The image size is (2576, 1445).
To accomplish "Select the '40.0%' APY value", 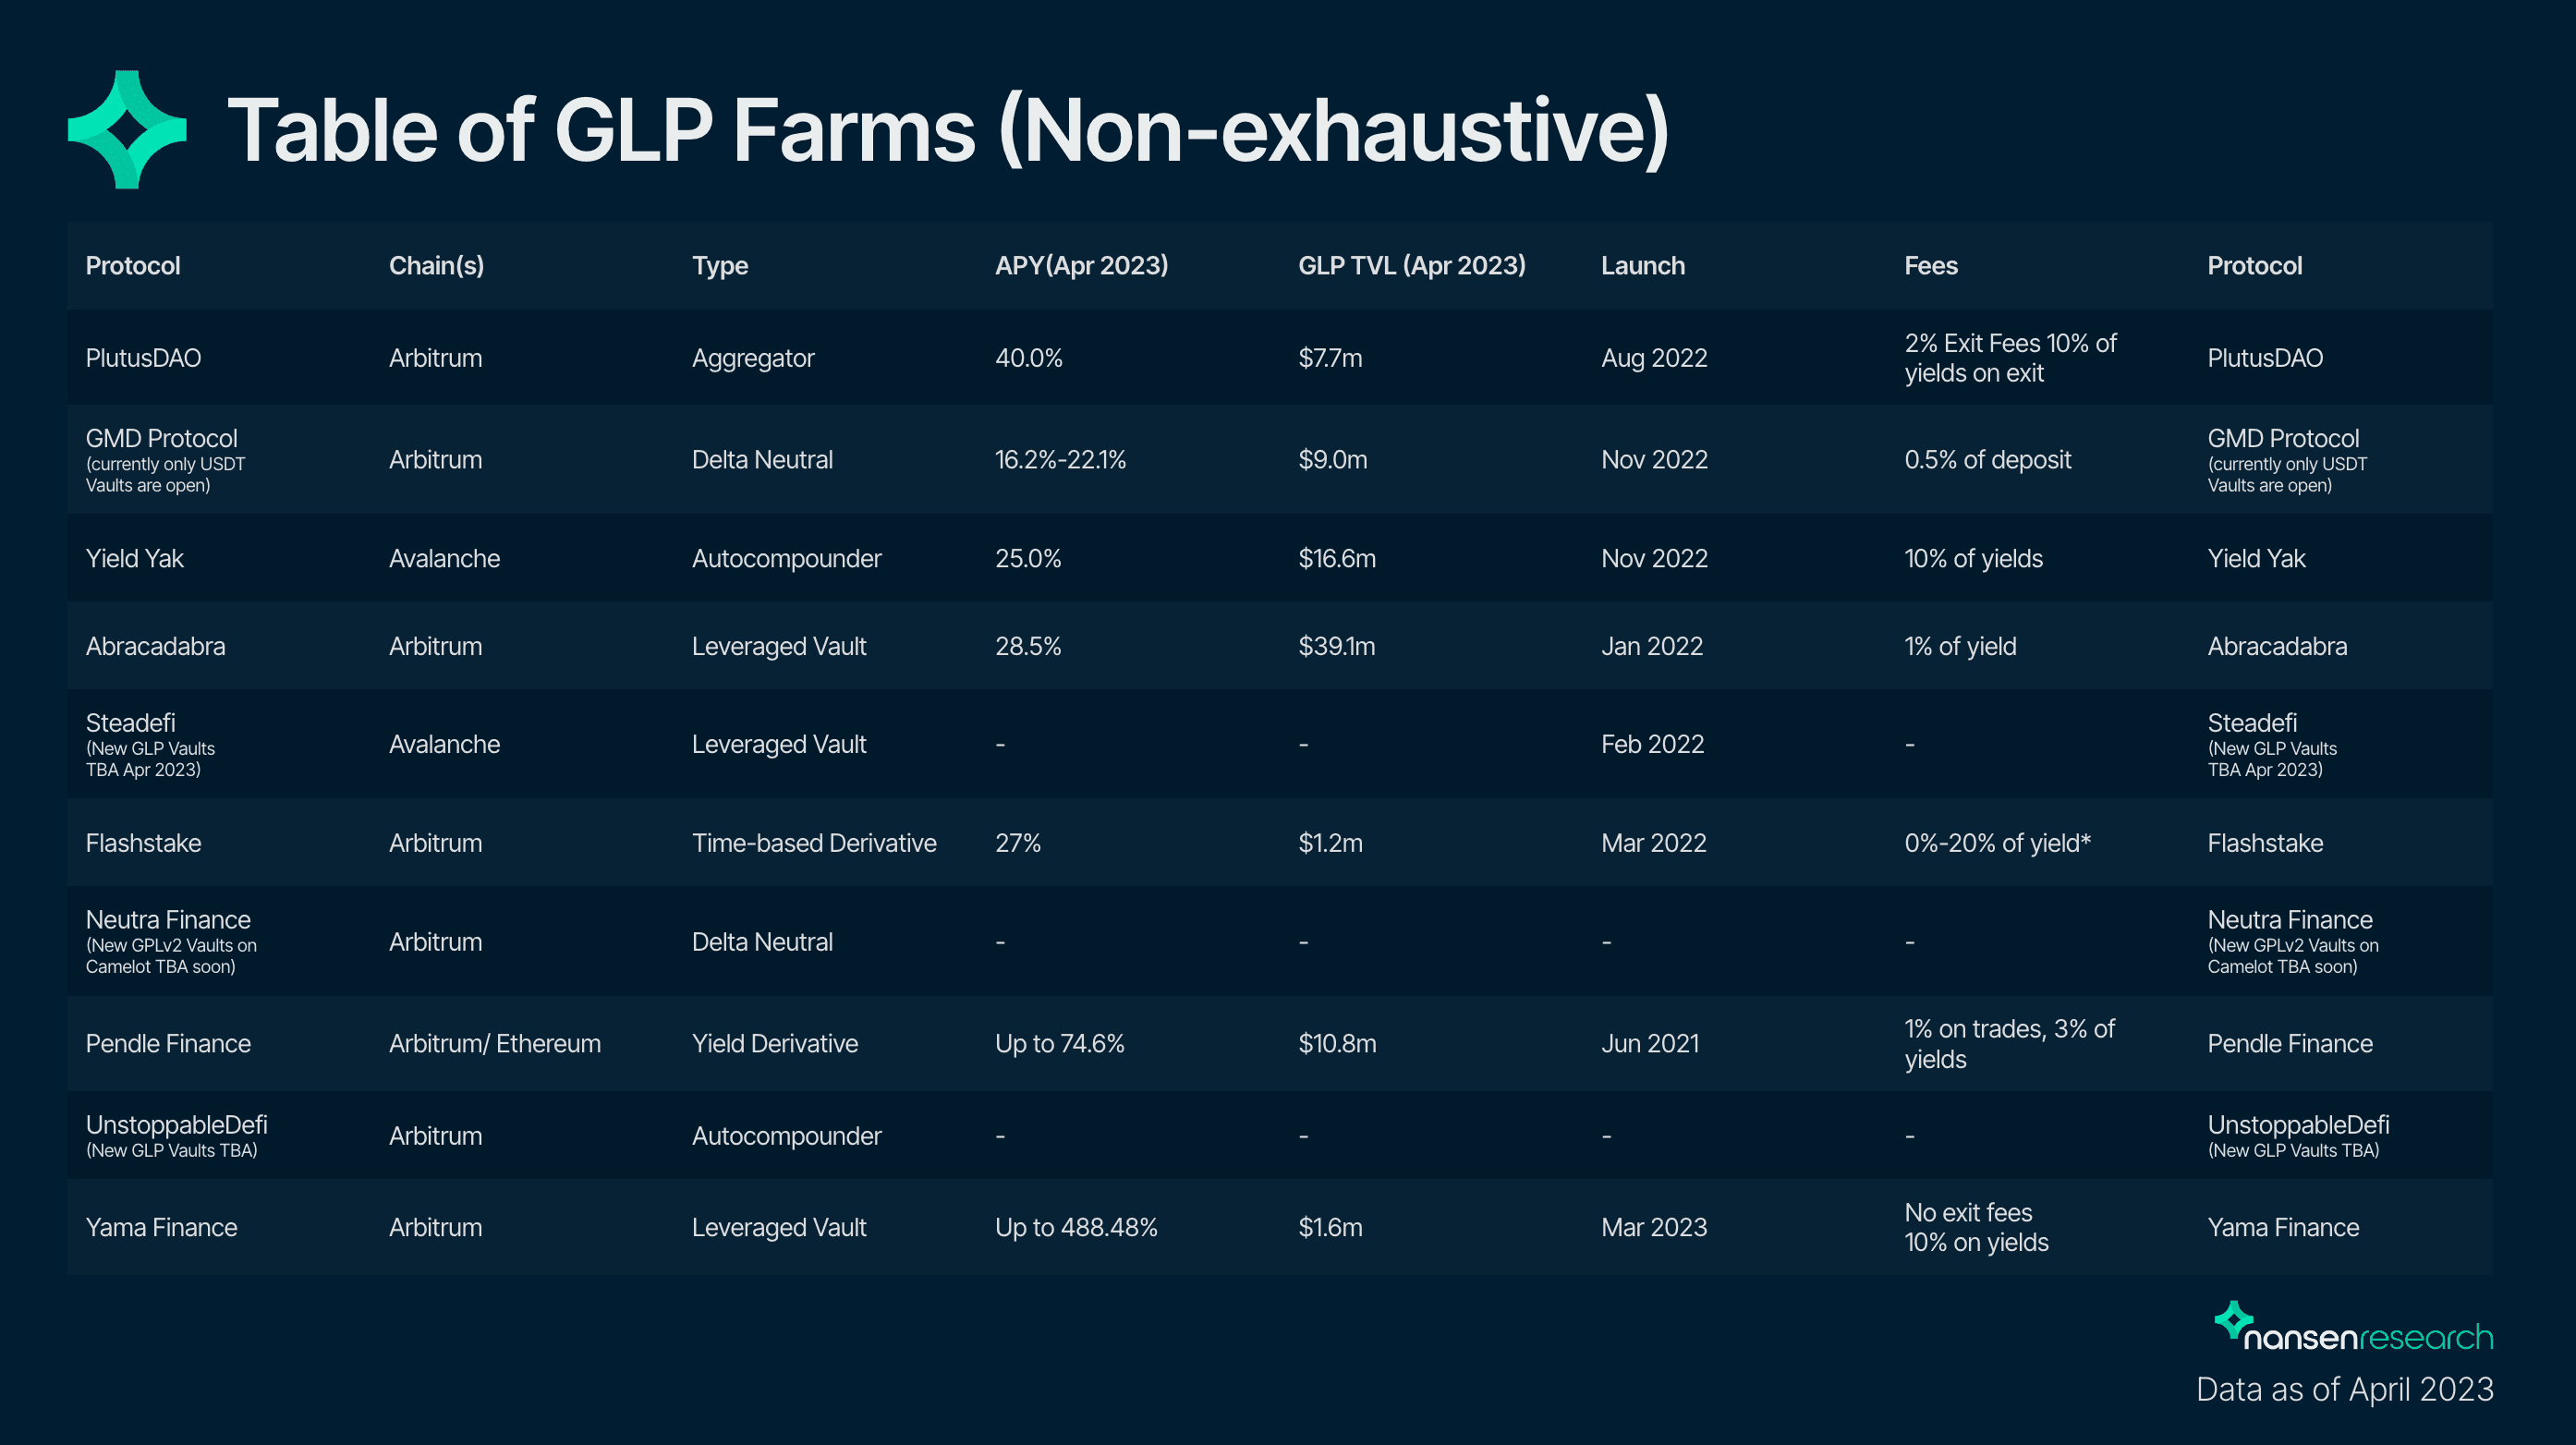I will (1029, 358).
